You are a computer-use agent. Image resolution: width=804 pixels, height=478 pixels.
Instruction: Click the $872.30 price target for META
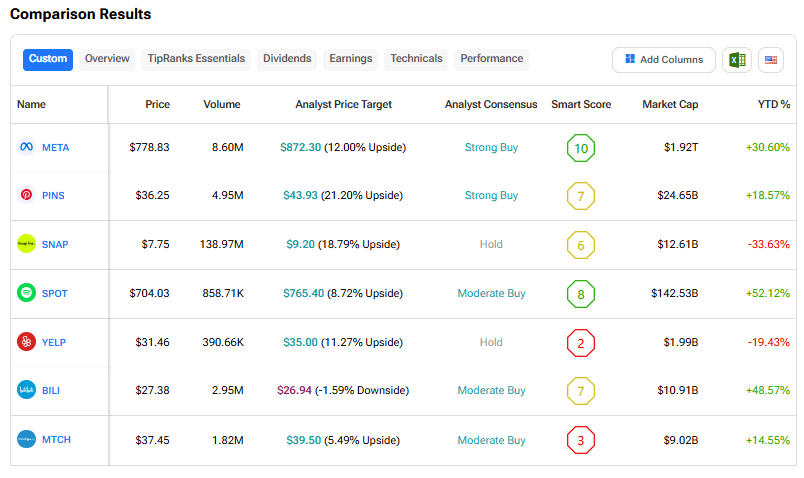301,147
